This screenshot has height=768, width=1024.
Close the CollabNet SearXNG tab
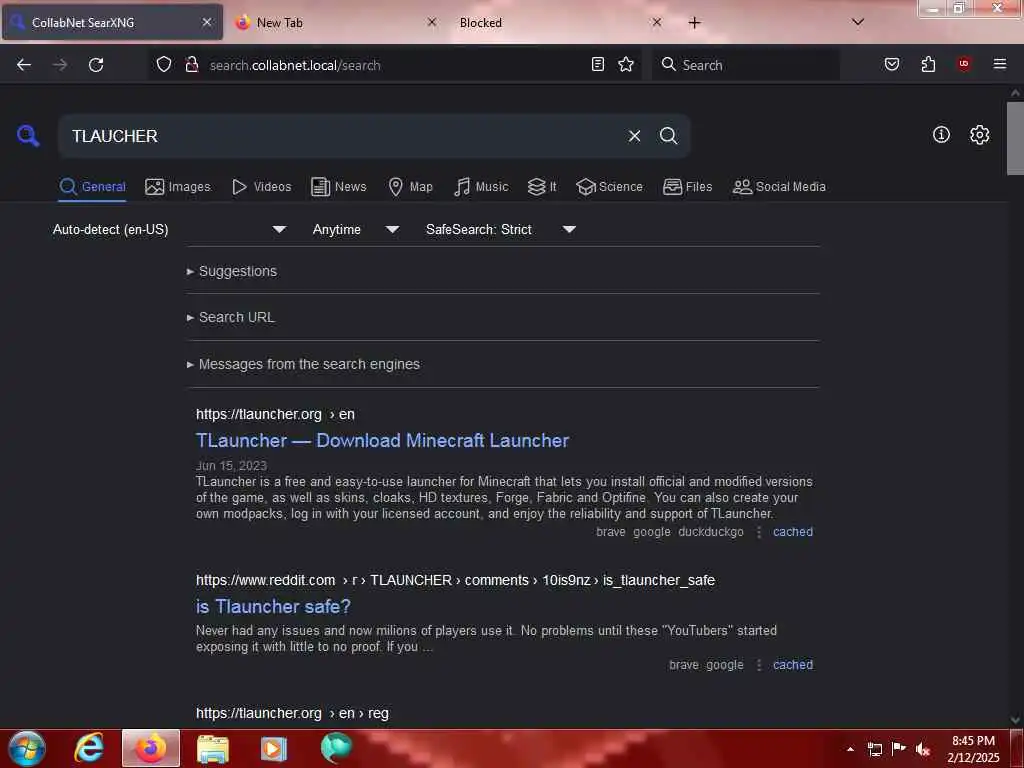point(206,22)
